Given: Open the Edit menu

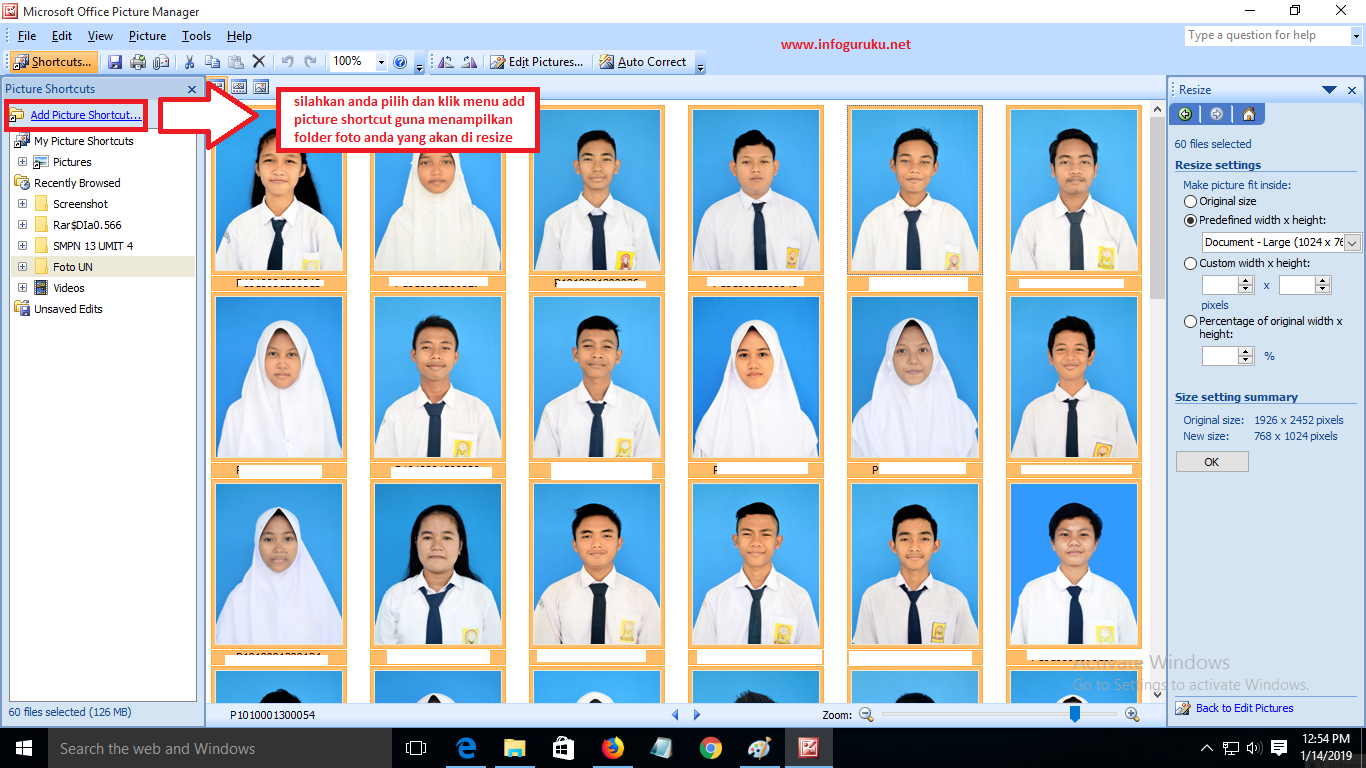Looking at the screenshot, I should (x=62, y=36).
